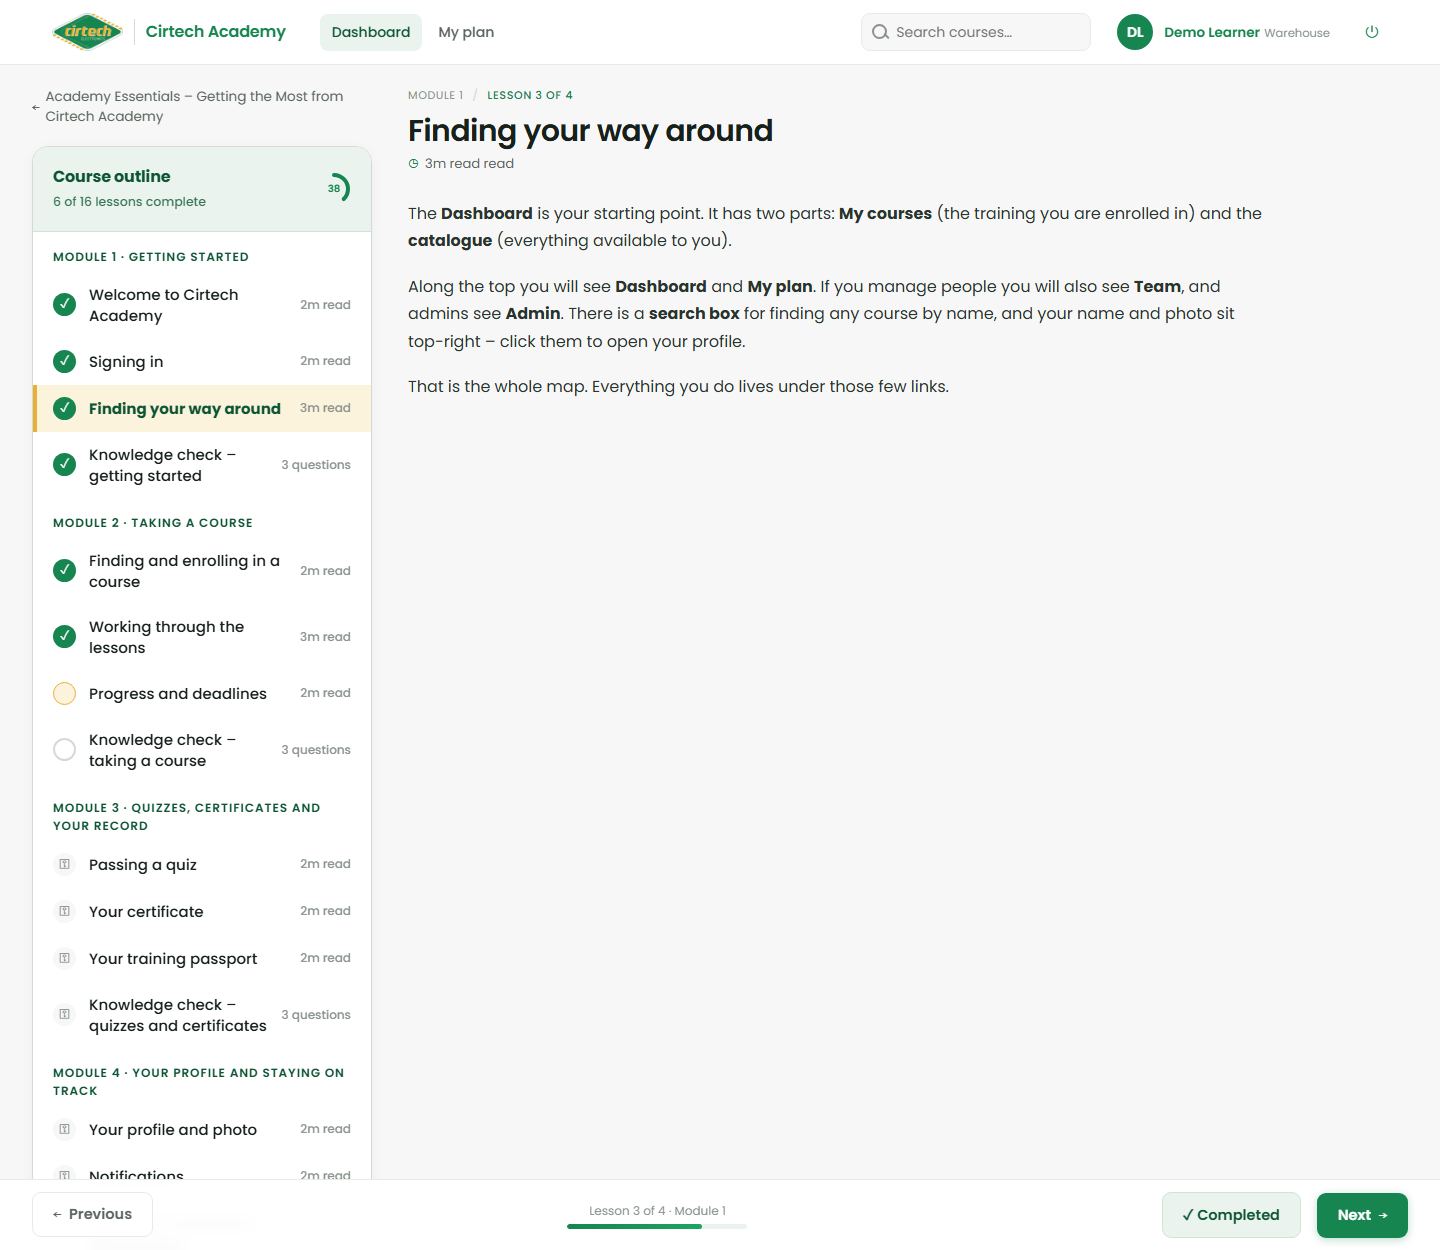1440x1250 pixels.
Task: Click the Cirtech logo icon
Action: (88, 32)
